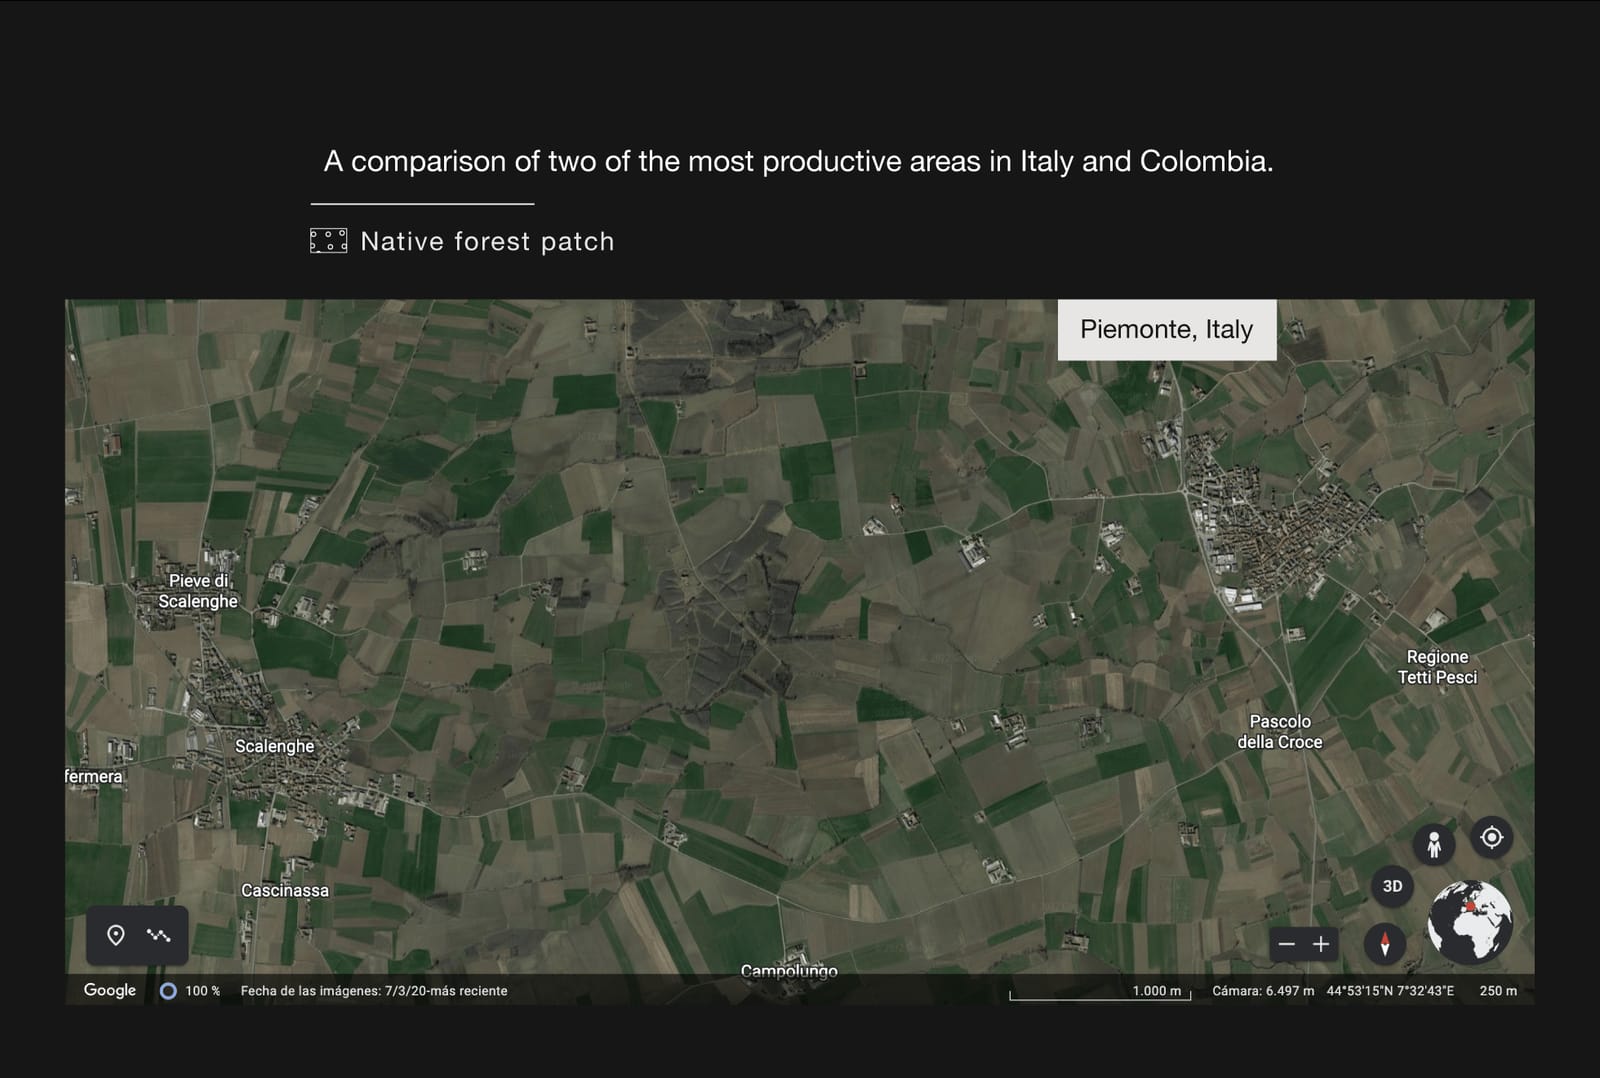Viewport: 1600px width, 1078px height.
Task: Click the fly to my location icon
Action: point(1491,837)
